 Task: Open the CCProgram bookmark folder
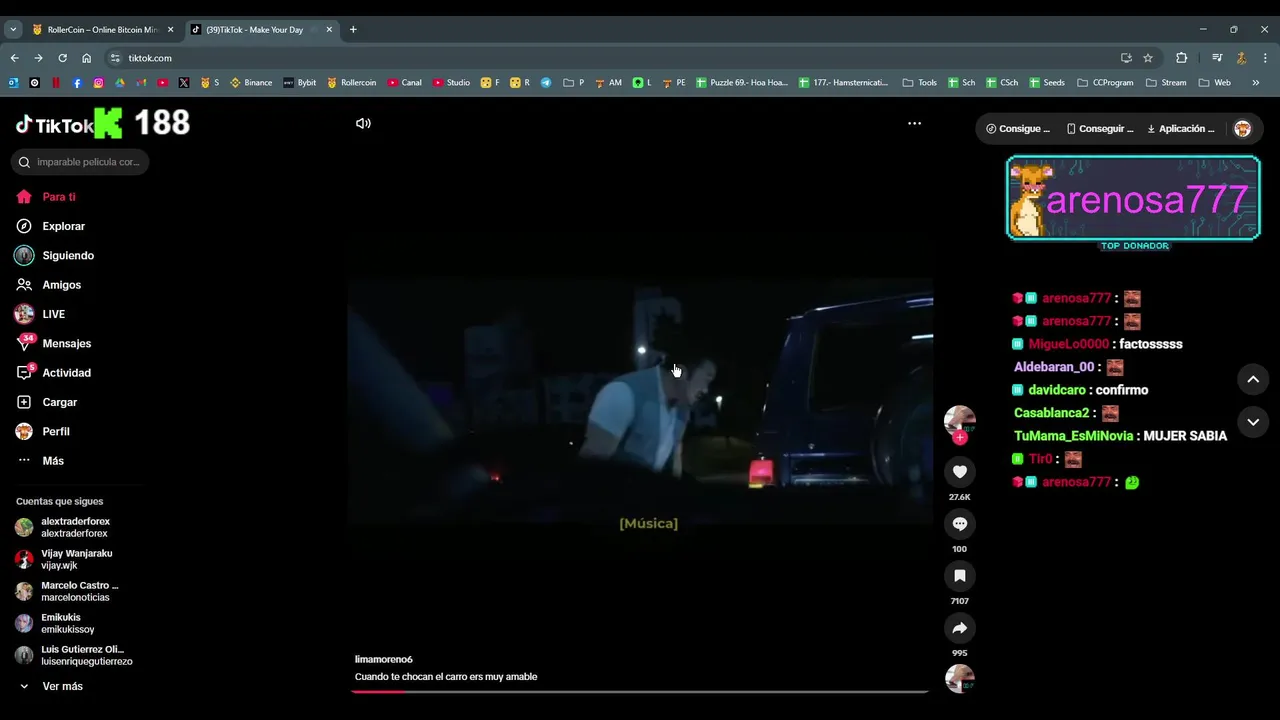click(x=1107, y=83)
